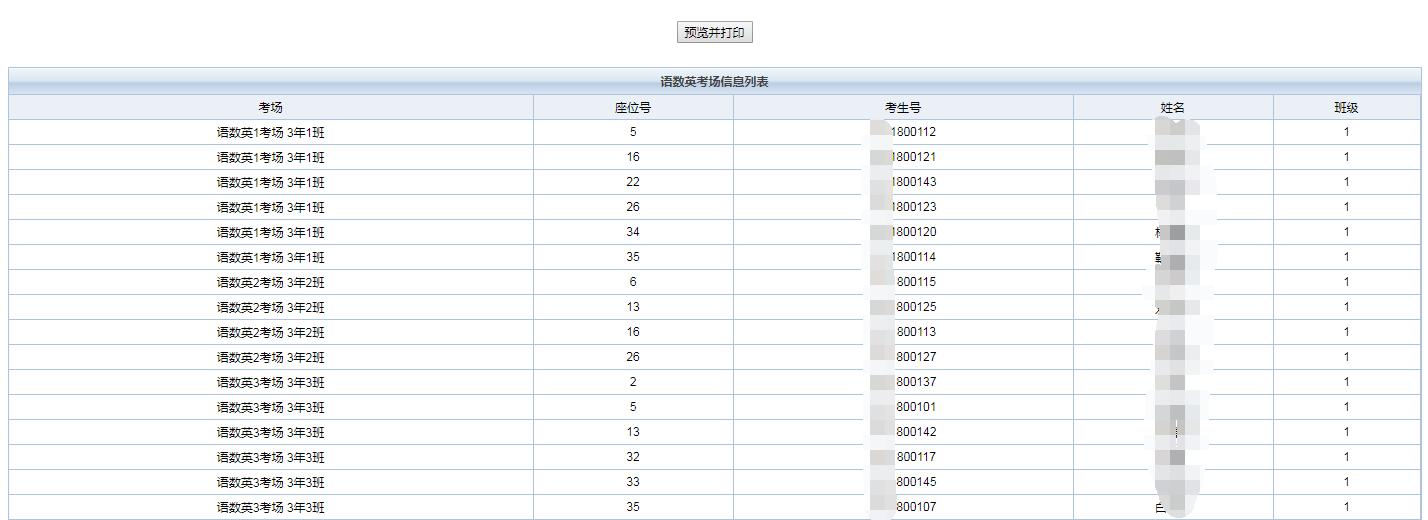Click the 预览并打印 button

coord(714,33)
